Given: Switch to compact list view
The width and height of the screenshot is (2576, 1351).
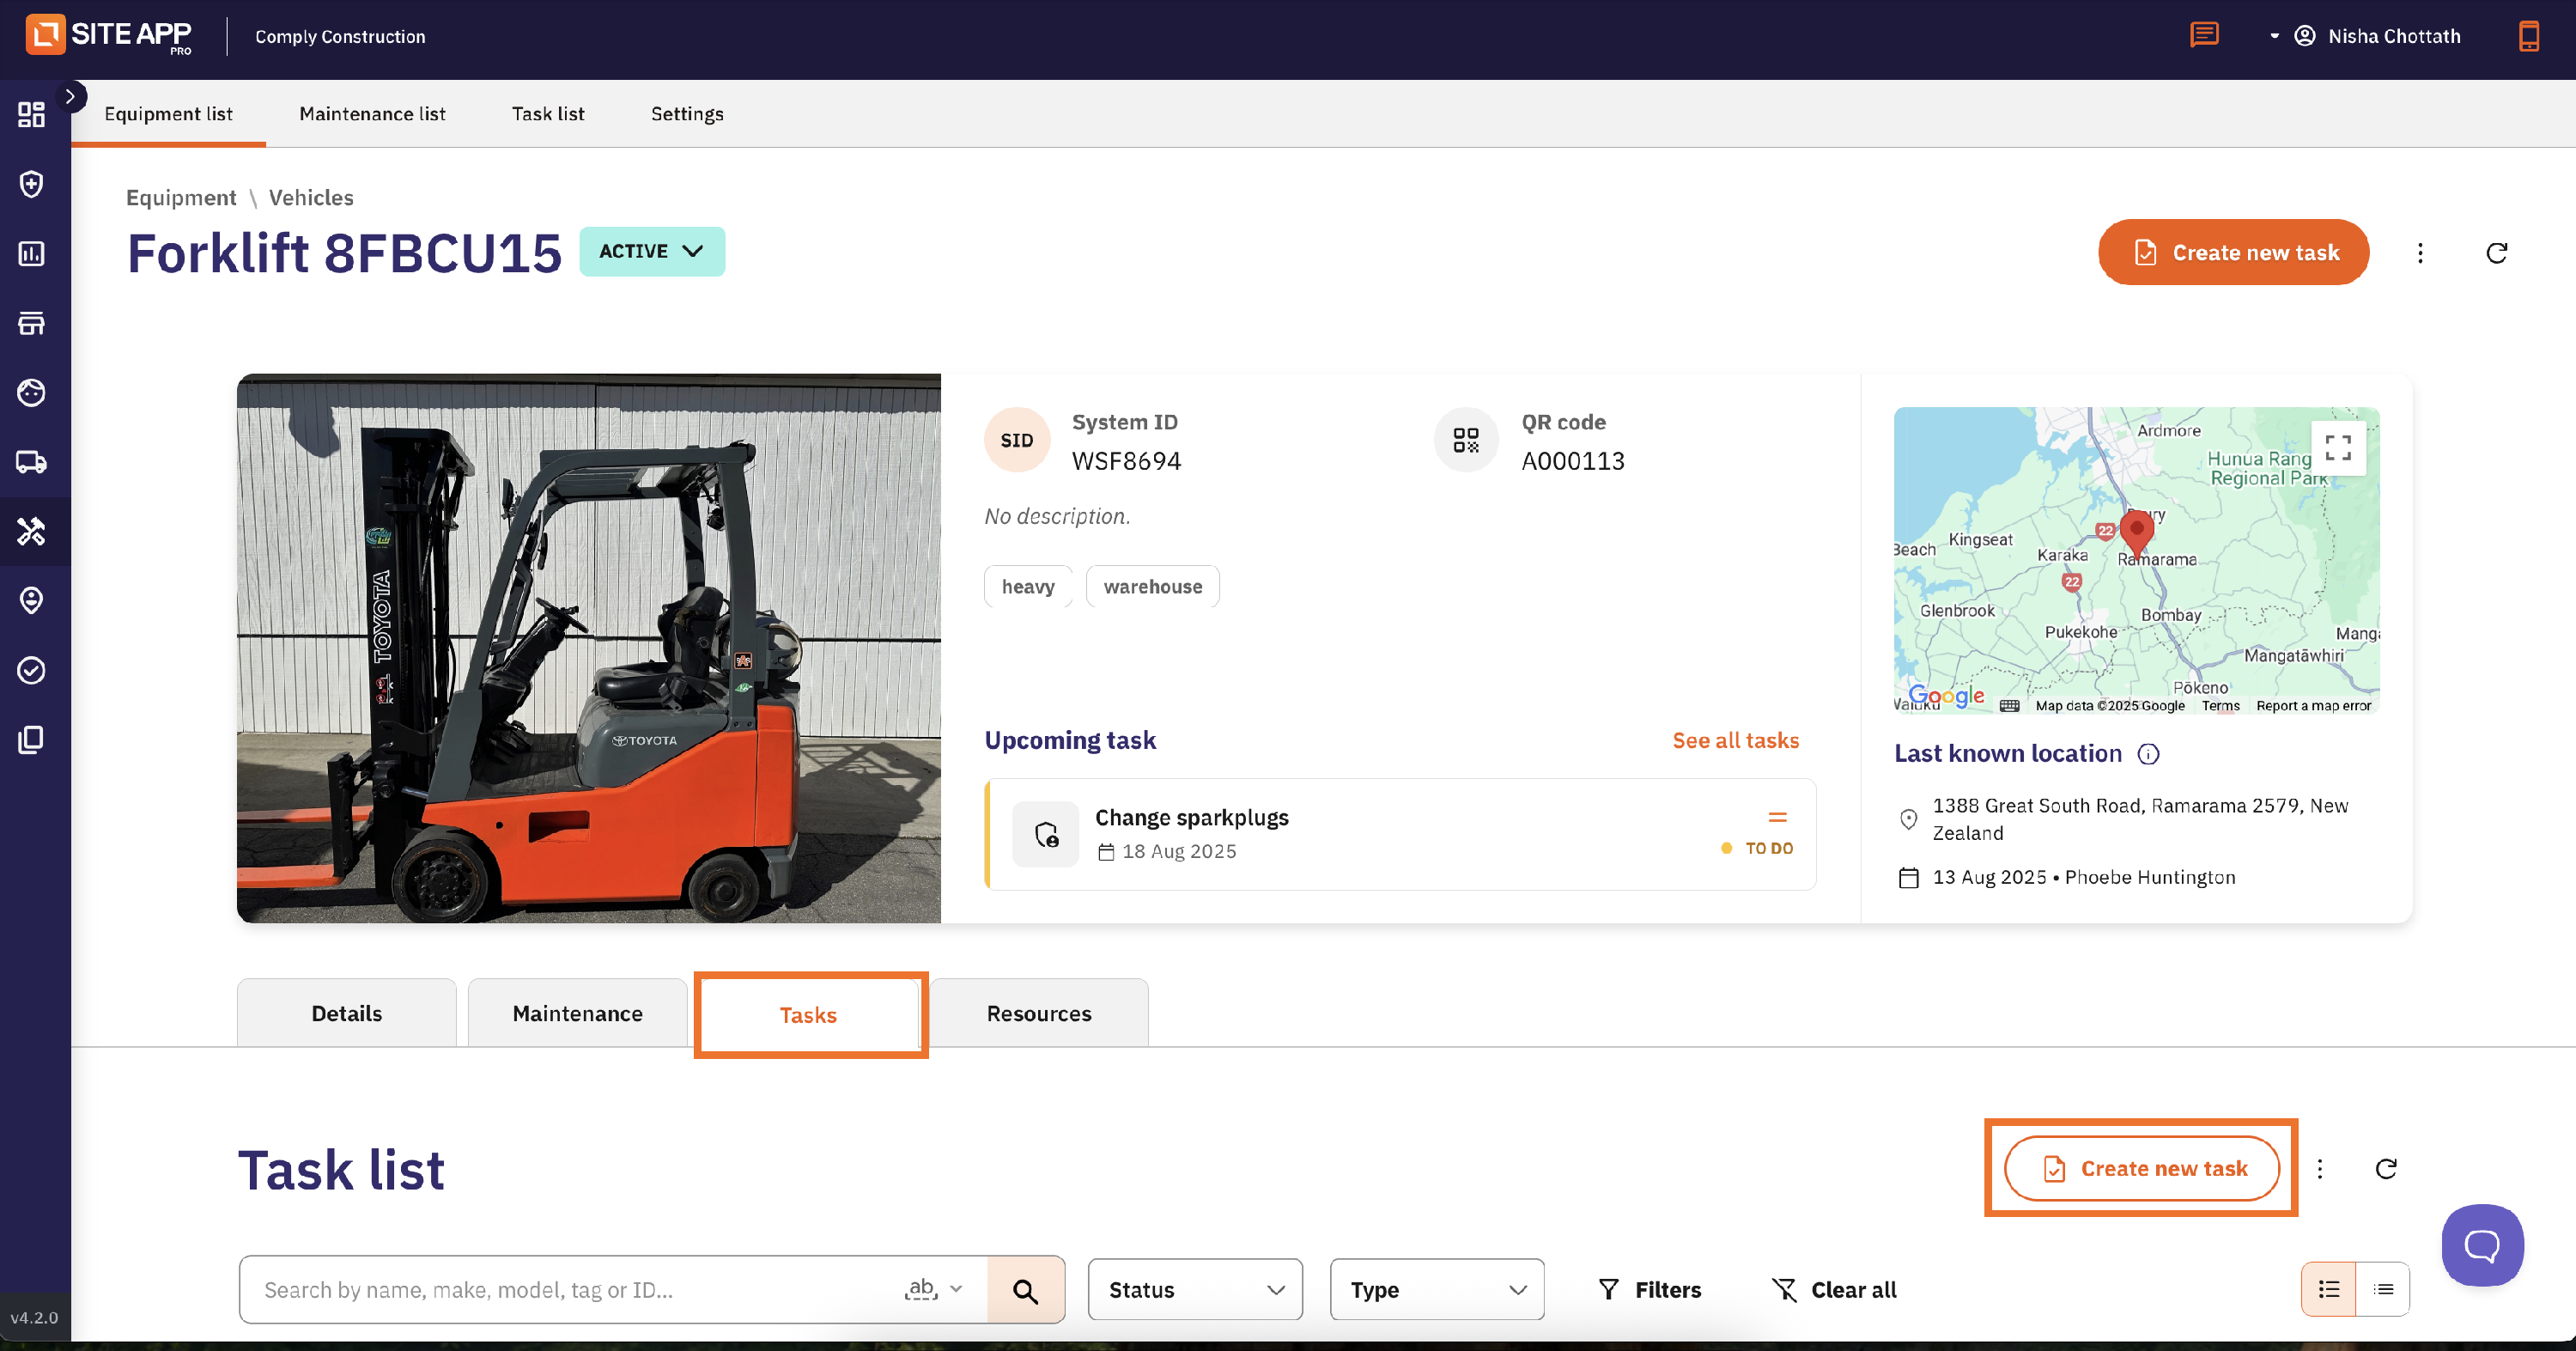Looking at the screenshot, I should pyautogui.click(x=2383, y=1290).
